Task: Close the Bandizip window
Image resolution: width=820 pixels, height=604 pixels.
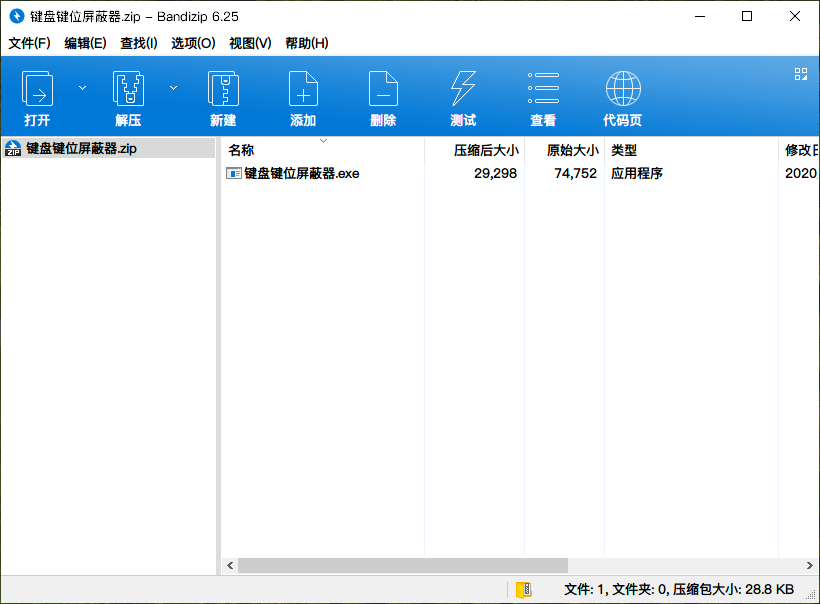Action: [x=794, y=16]
